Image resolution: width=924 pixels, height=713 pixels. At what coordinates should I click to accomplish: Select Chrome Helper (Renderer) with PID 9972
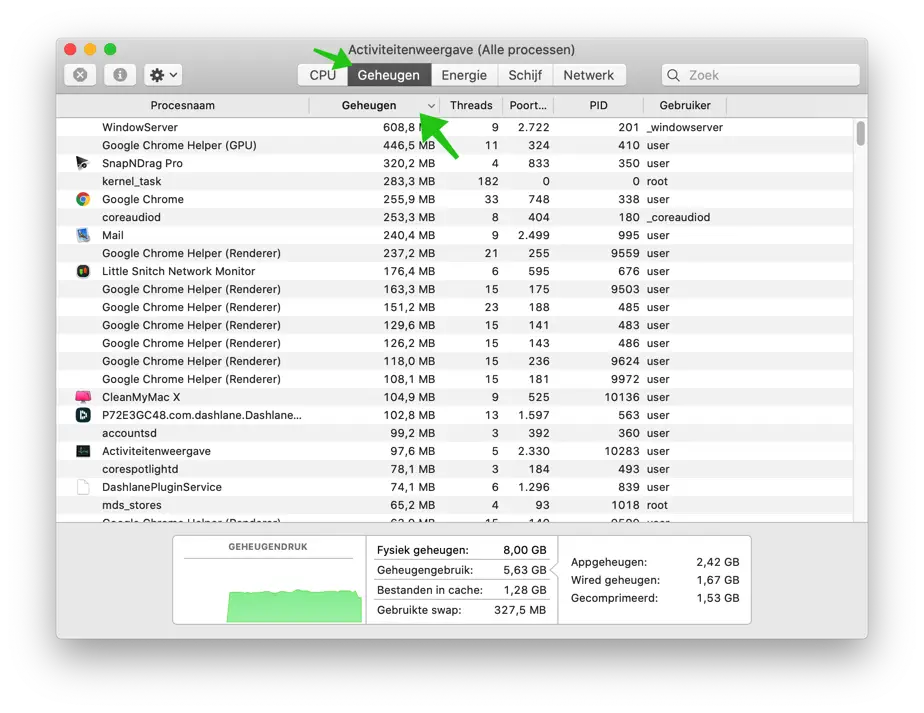[x=455, y=379]
